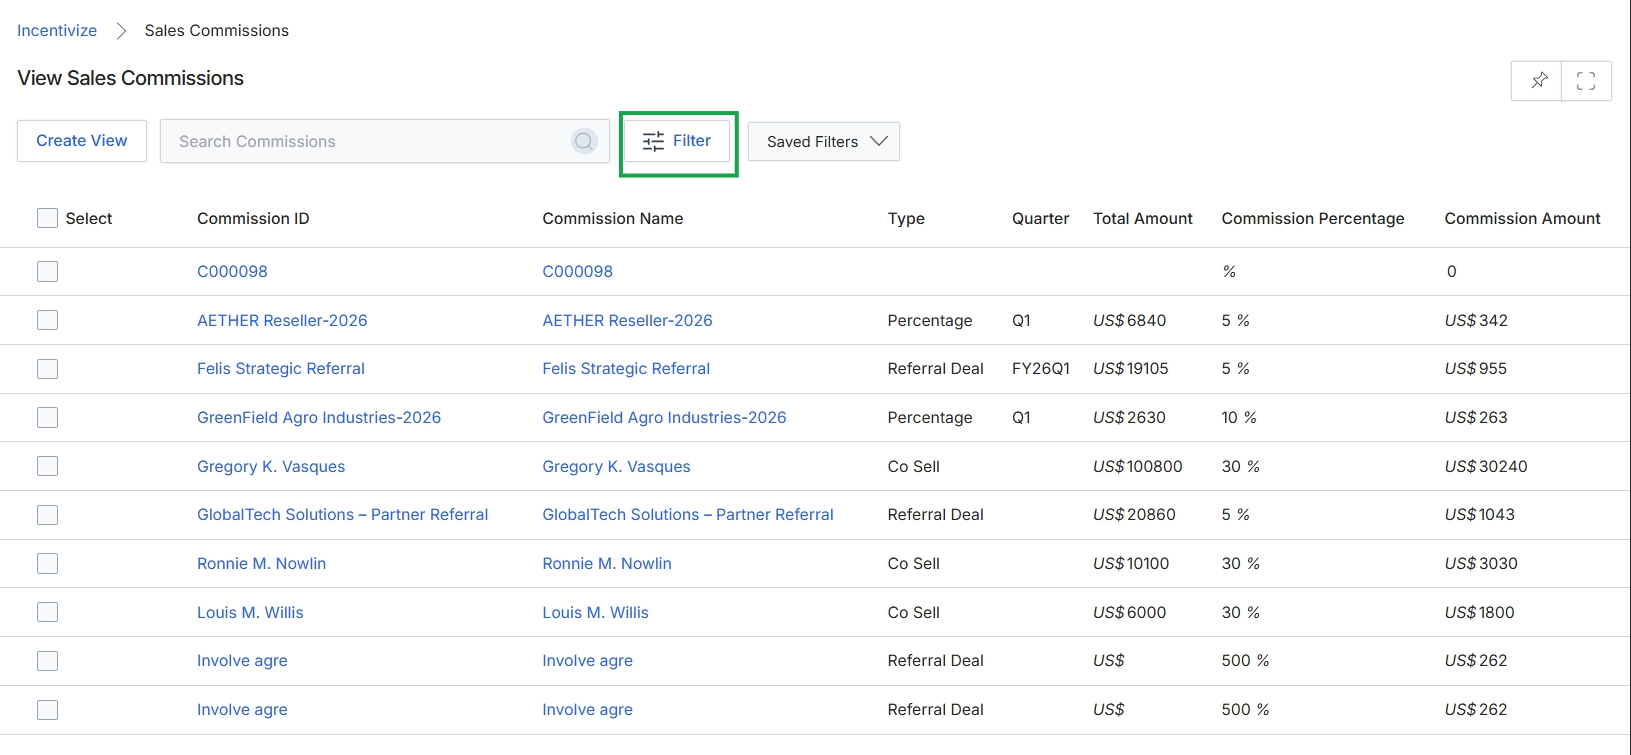Open Ronnie M. Nowlin Commission Name link

(x=607, y=564)
